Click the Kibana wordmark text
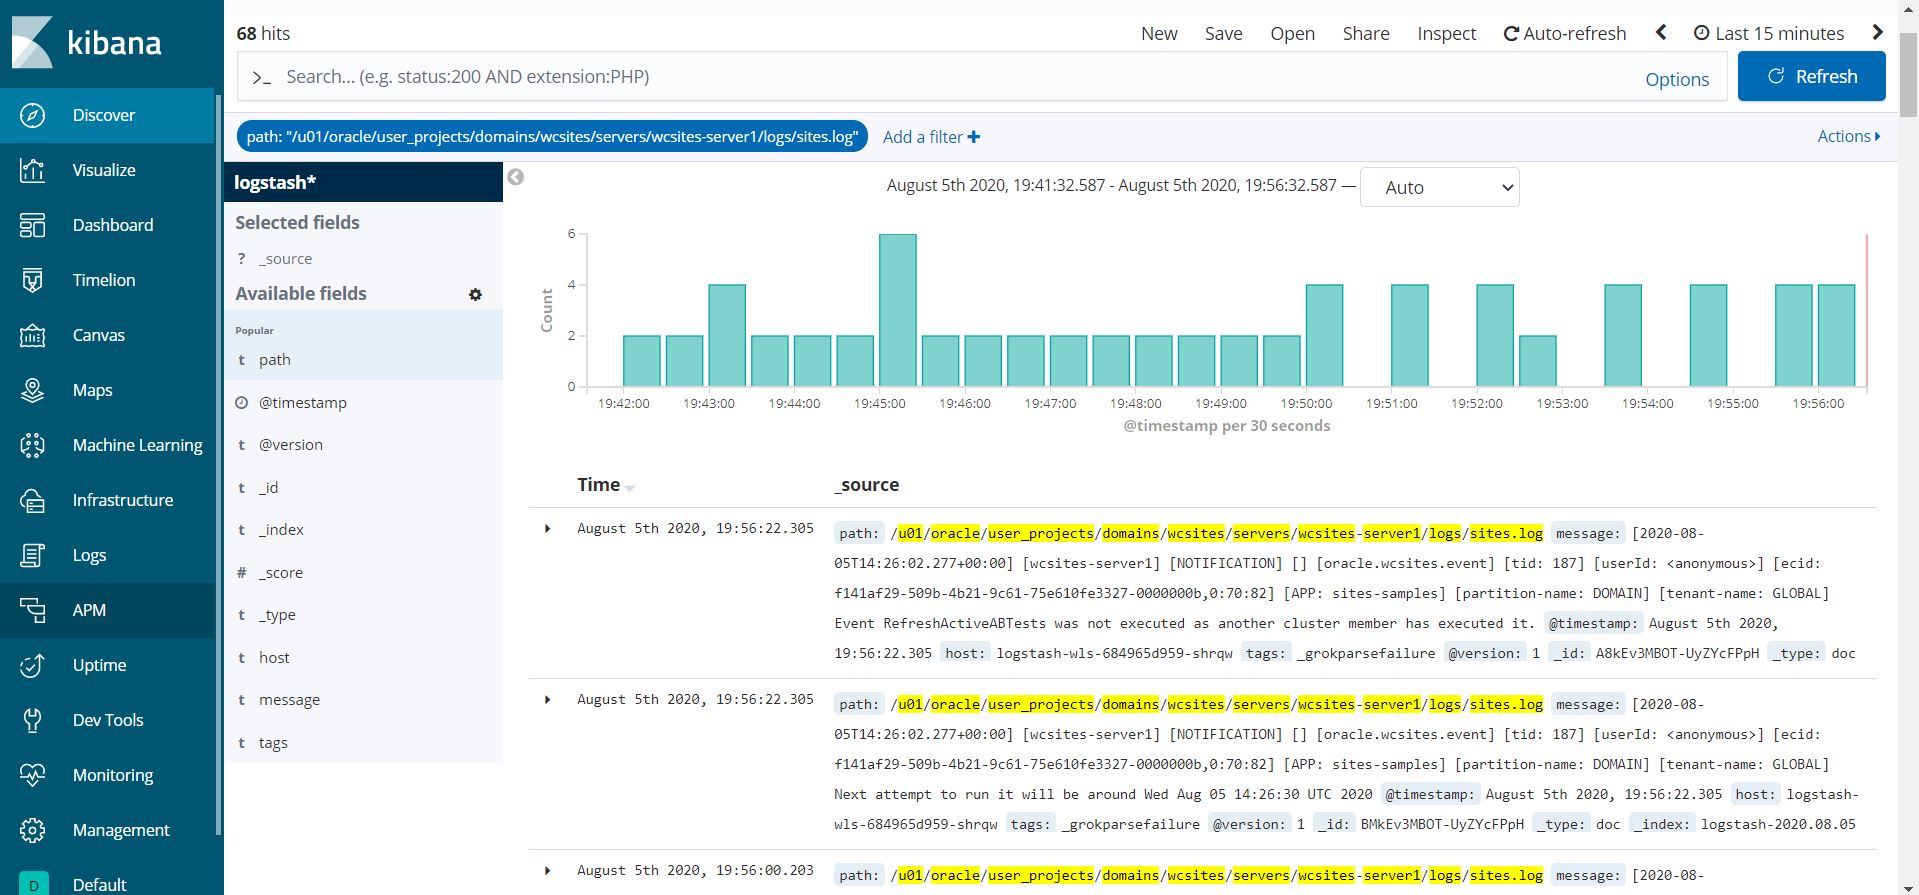This screenshot has width=1919, height=895. coord(114,43)
